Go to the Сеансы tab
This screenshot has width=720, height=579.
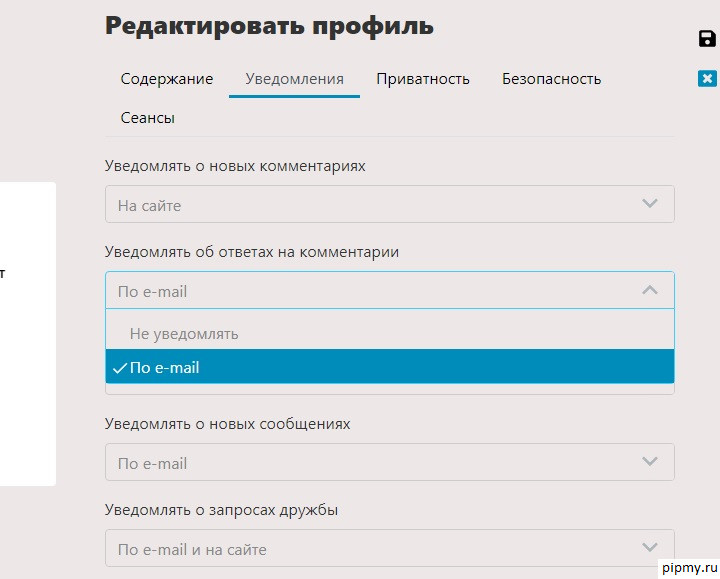pyautogui.click(x=147, y=118)
